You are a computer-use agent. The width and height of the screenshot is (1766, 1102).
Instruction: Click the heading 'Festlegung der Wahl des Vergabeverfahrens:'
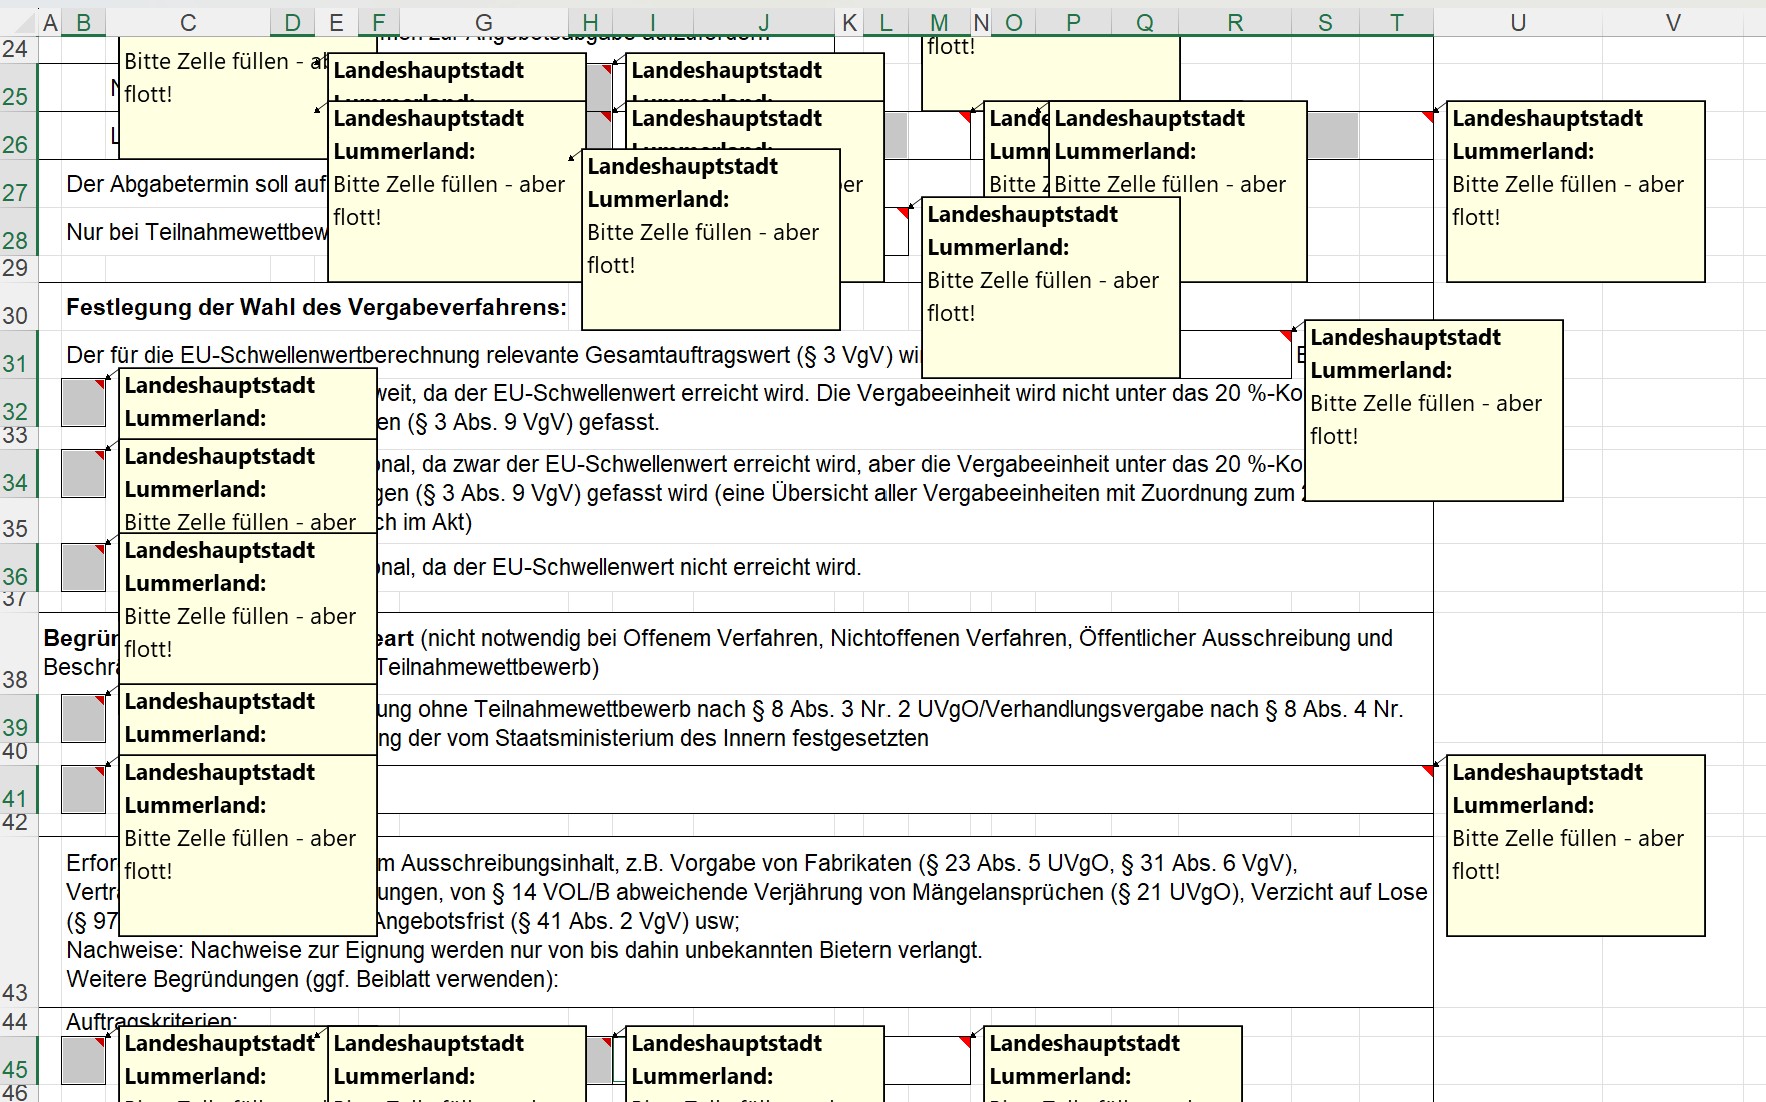click(x=316, y=308)
